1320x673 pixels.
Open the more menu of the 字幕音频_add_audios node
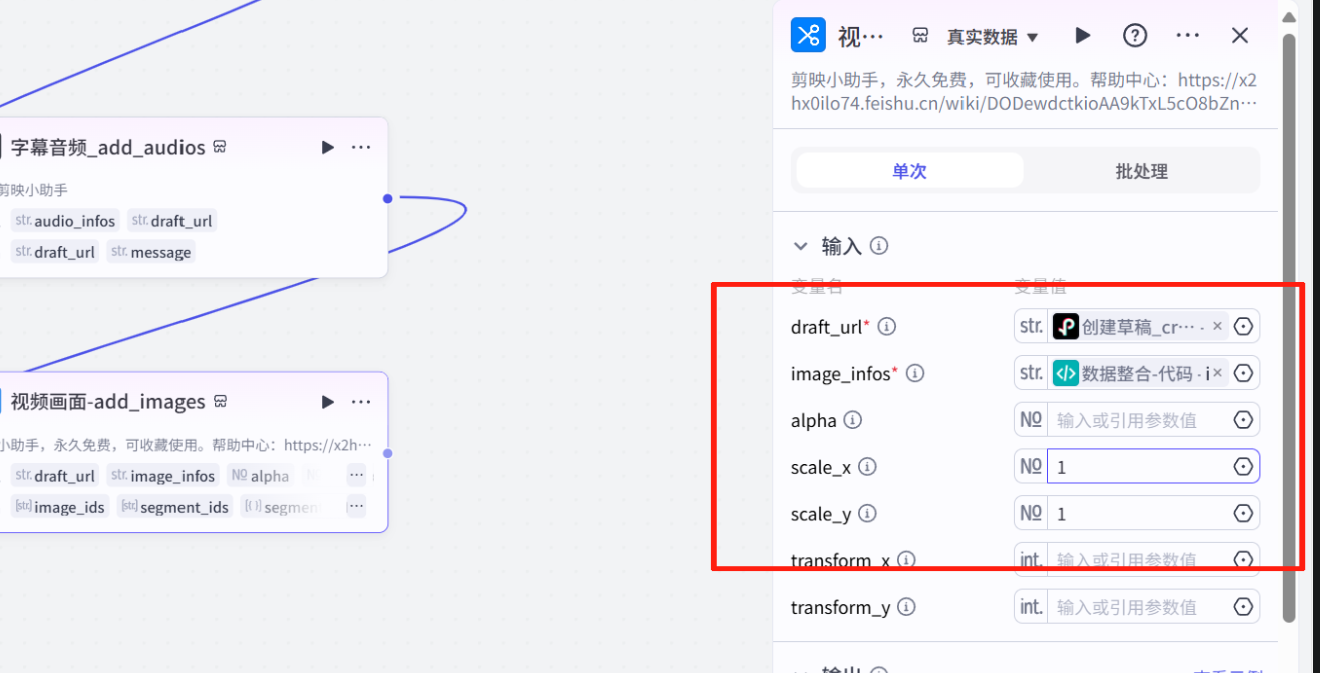pos(361,147)
